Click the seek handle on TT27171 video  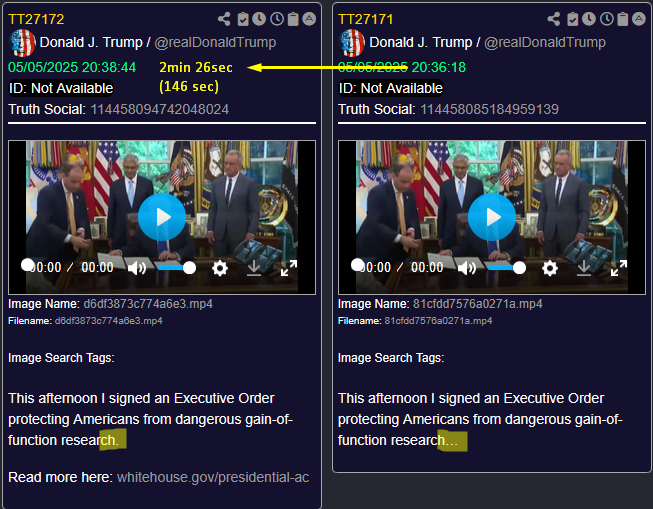[x=357, y=264]
